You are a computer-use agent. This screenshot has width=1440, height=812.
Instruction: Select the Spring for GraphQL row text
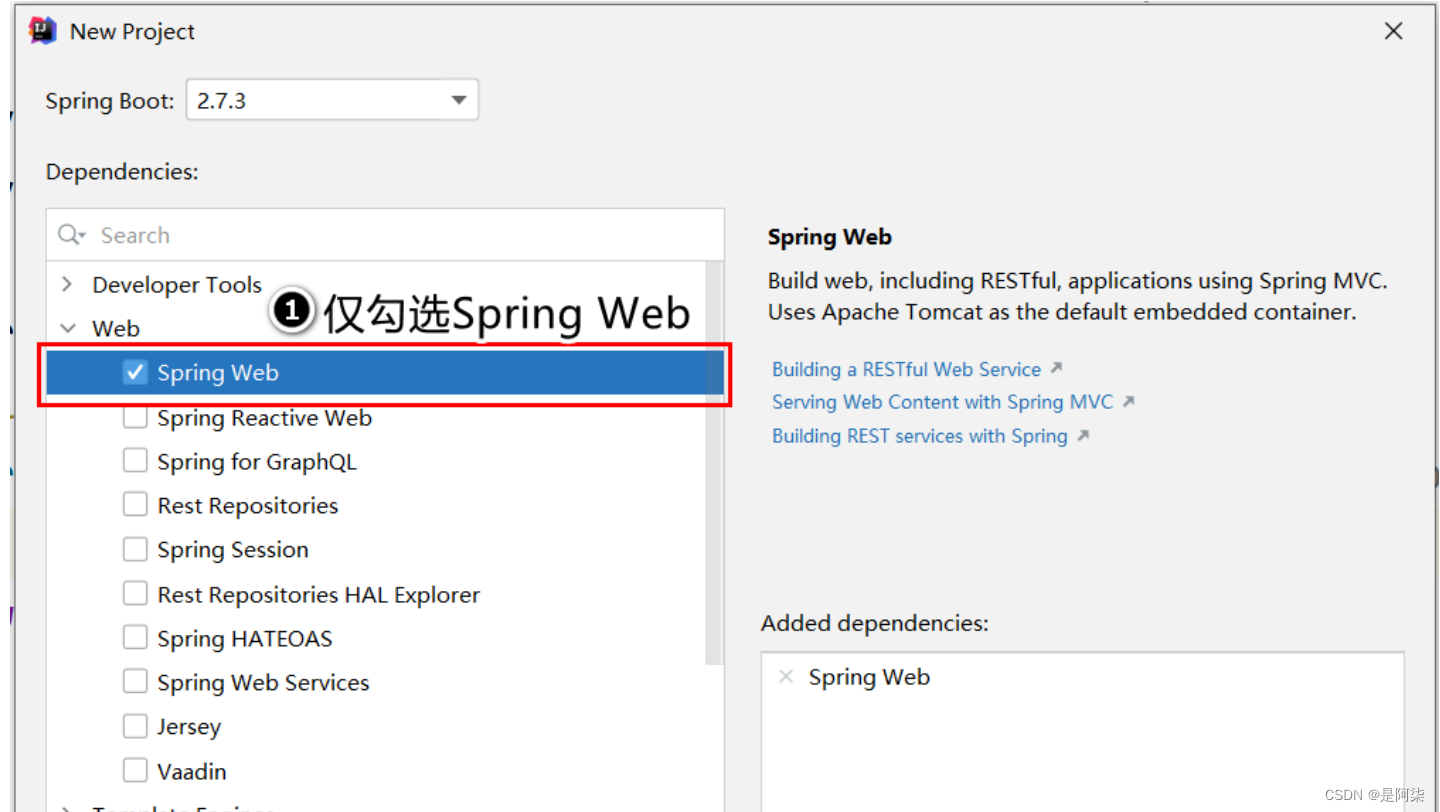[x=257, y=462]
